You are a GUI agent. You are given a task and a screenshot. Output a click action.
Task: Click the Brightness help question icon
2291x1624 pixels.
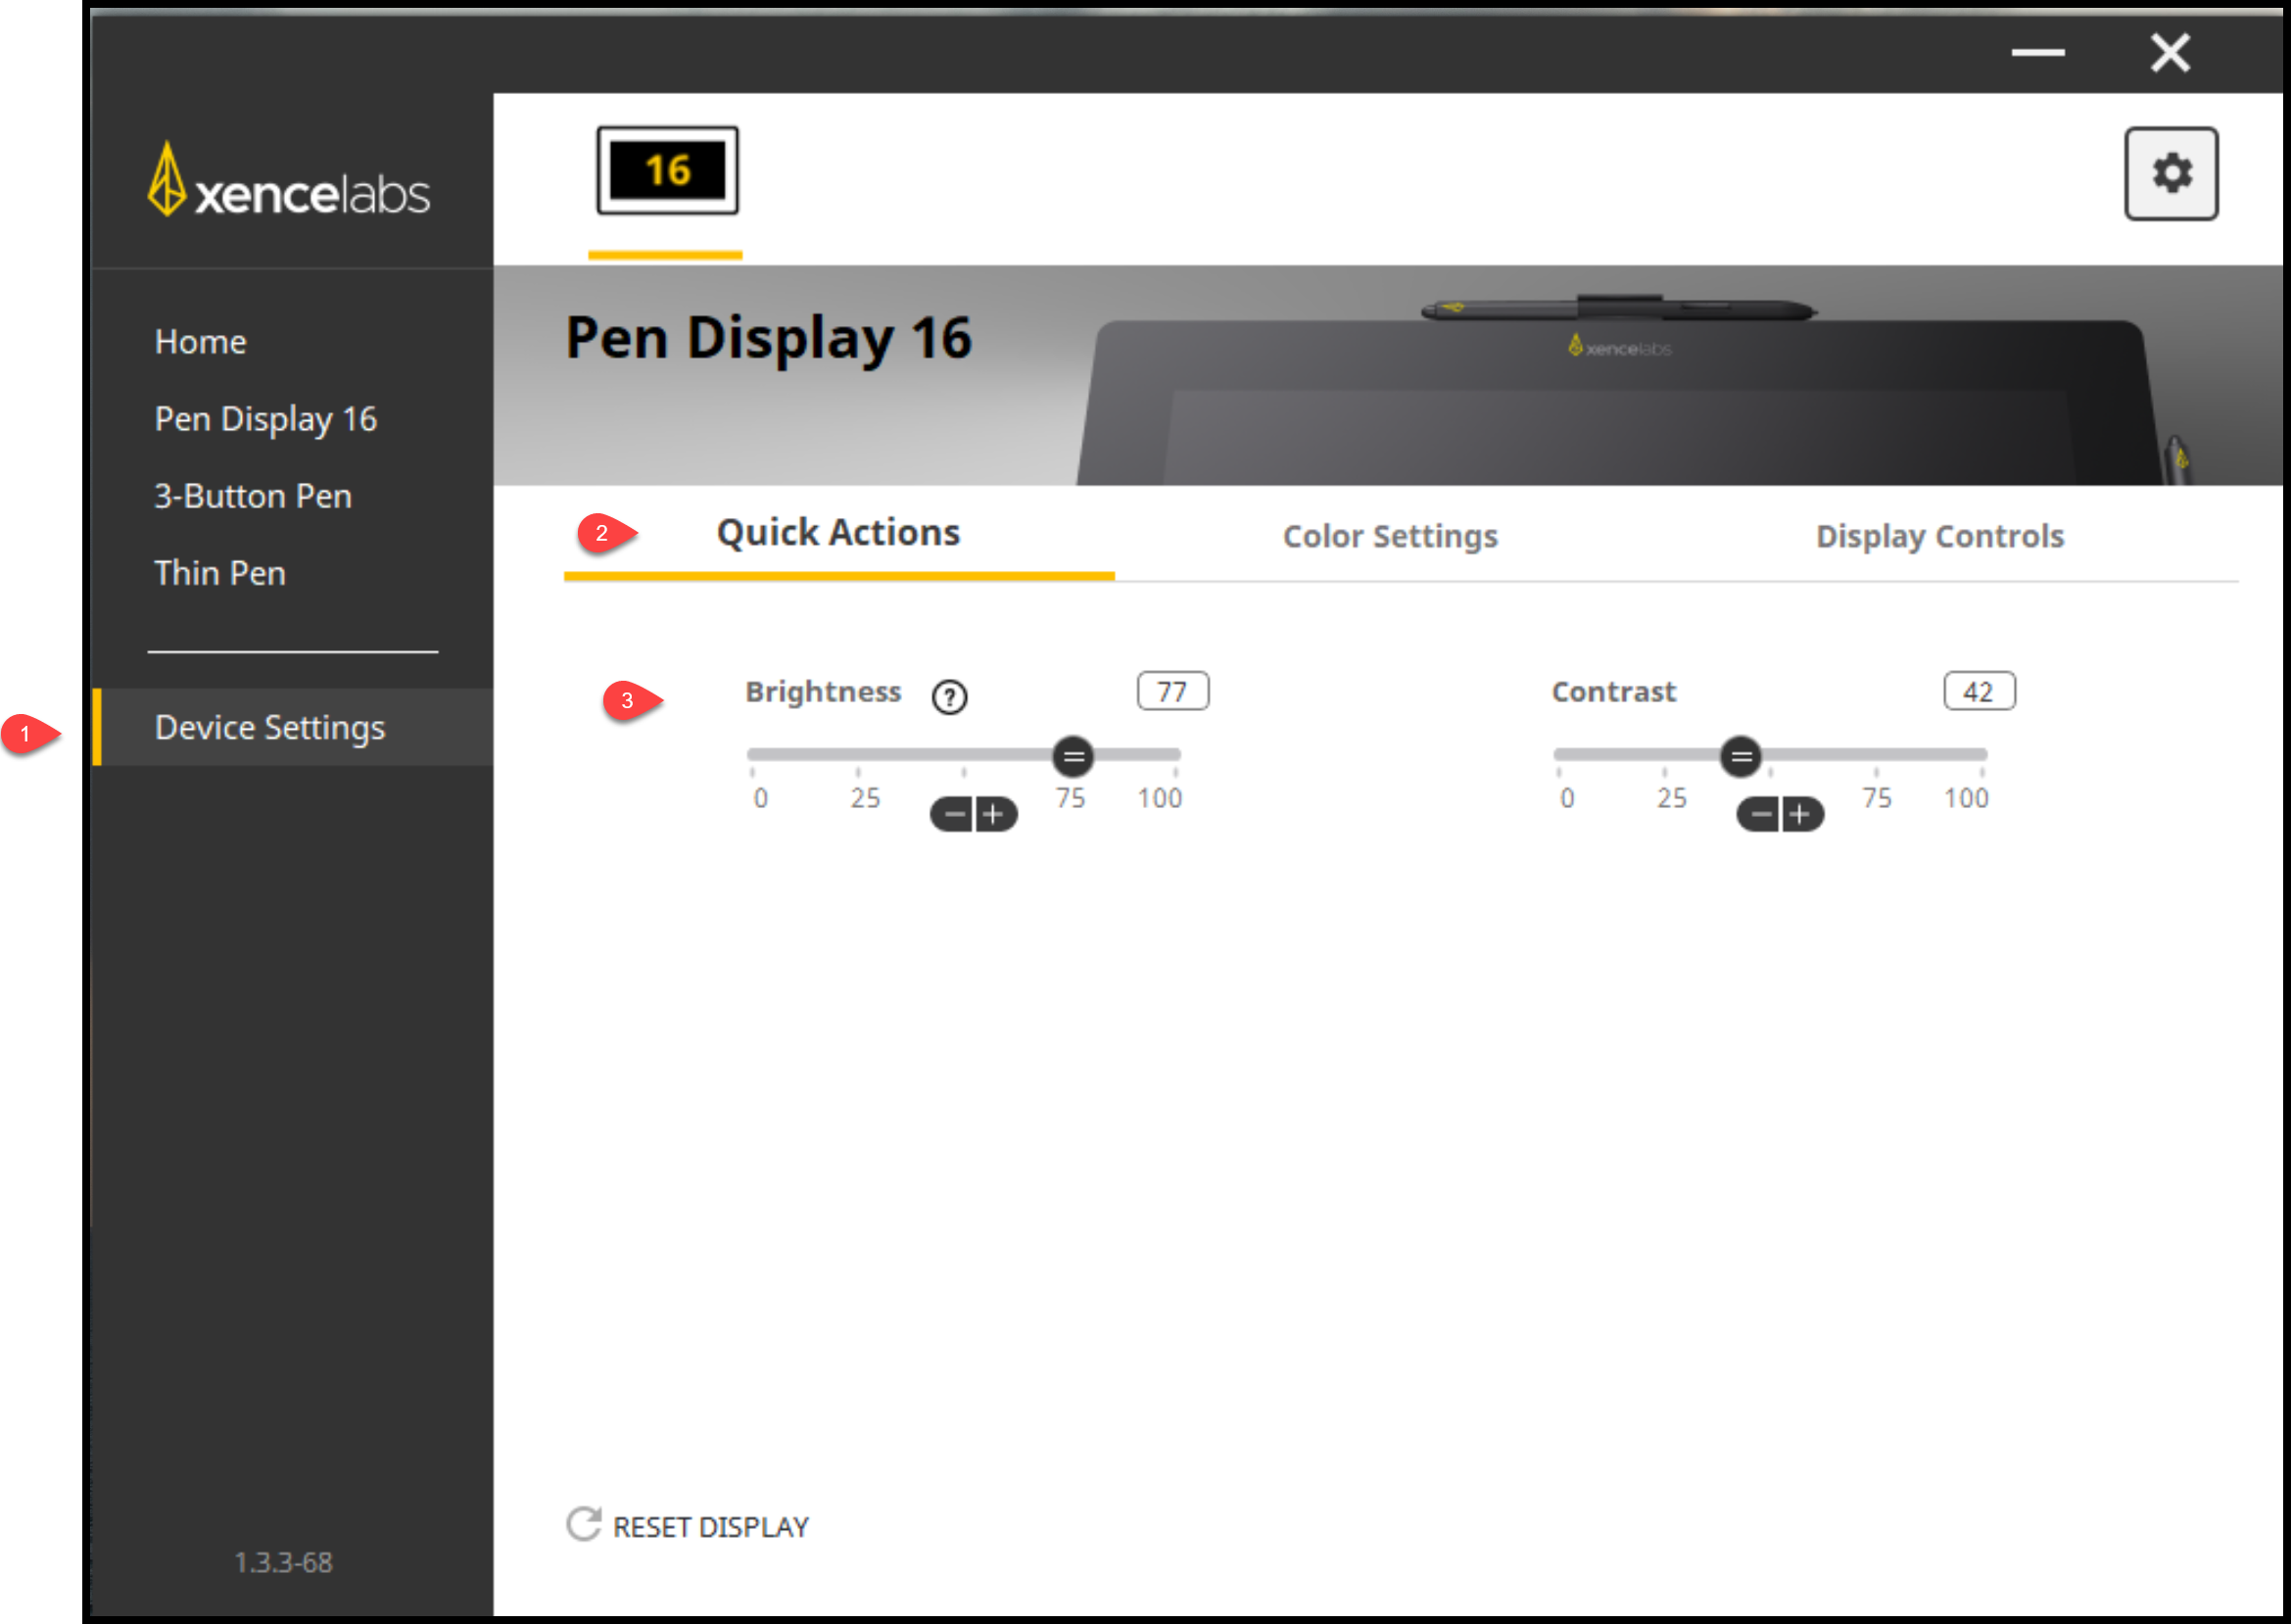(948, 697)
